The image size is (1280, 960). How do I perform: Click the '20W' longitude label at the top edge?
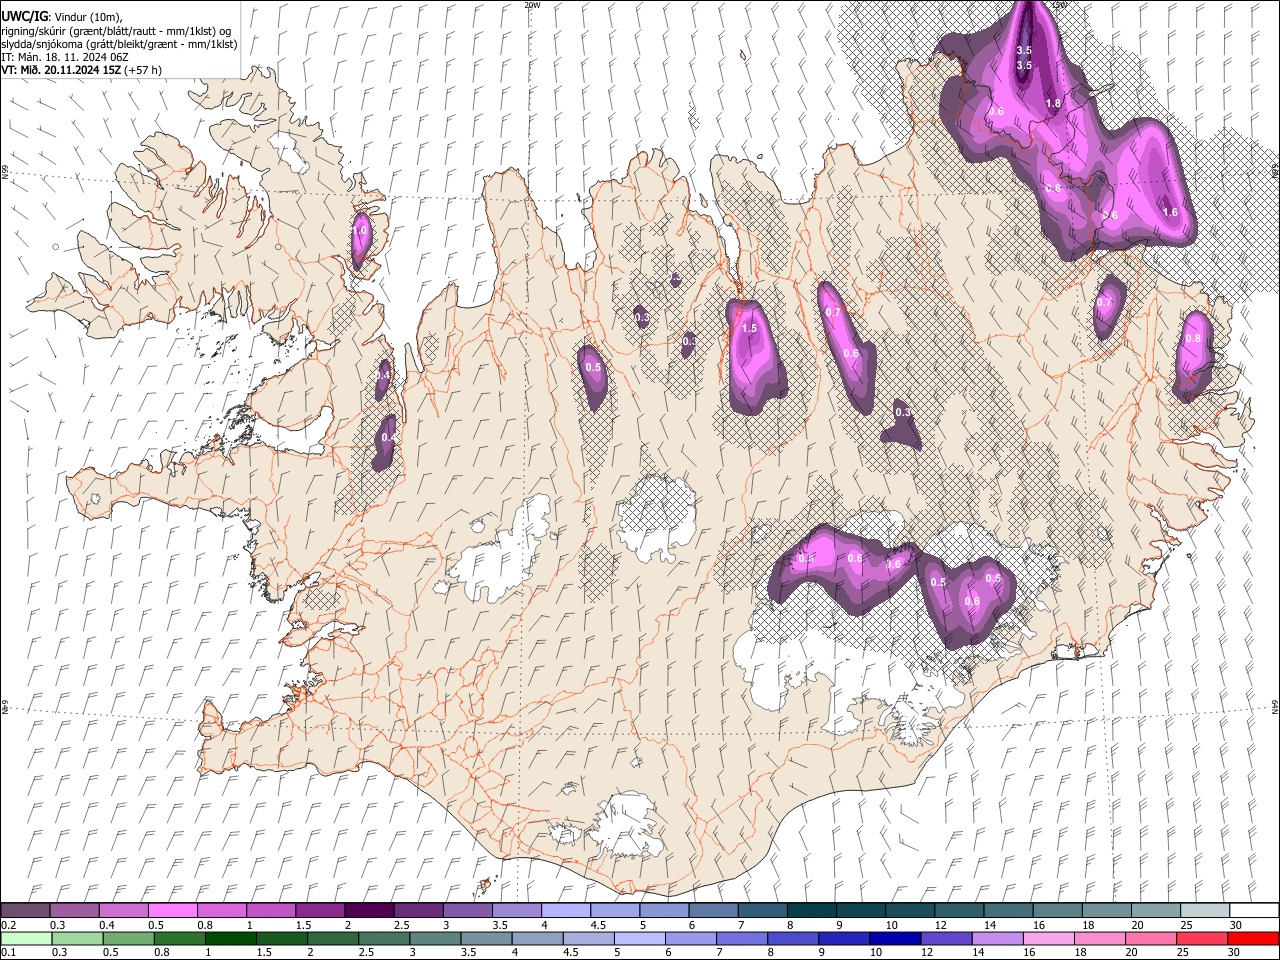[x=532, y=5]
